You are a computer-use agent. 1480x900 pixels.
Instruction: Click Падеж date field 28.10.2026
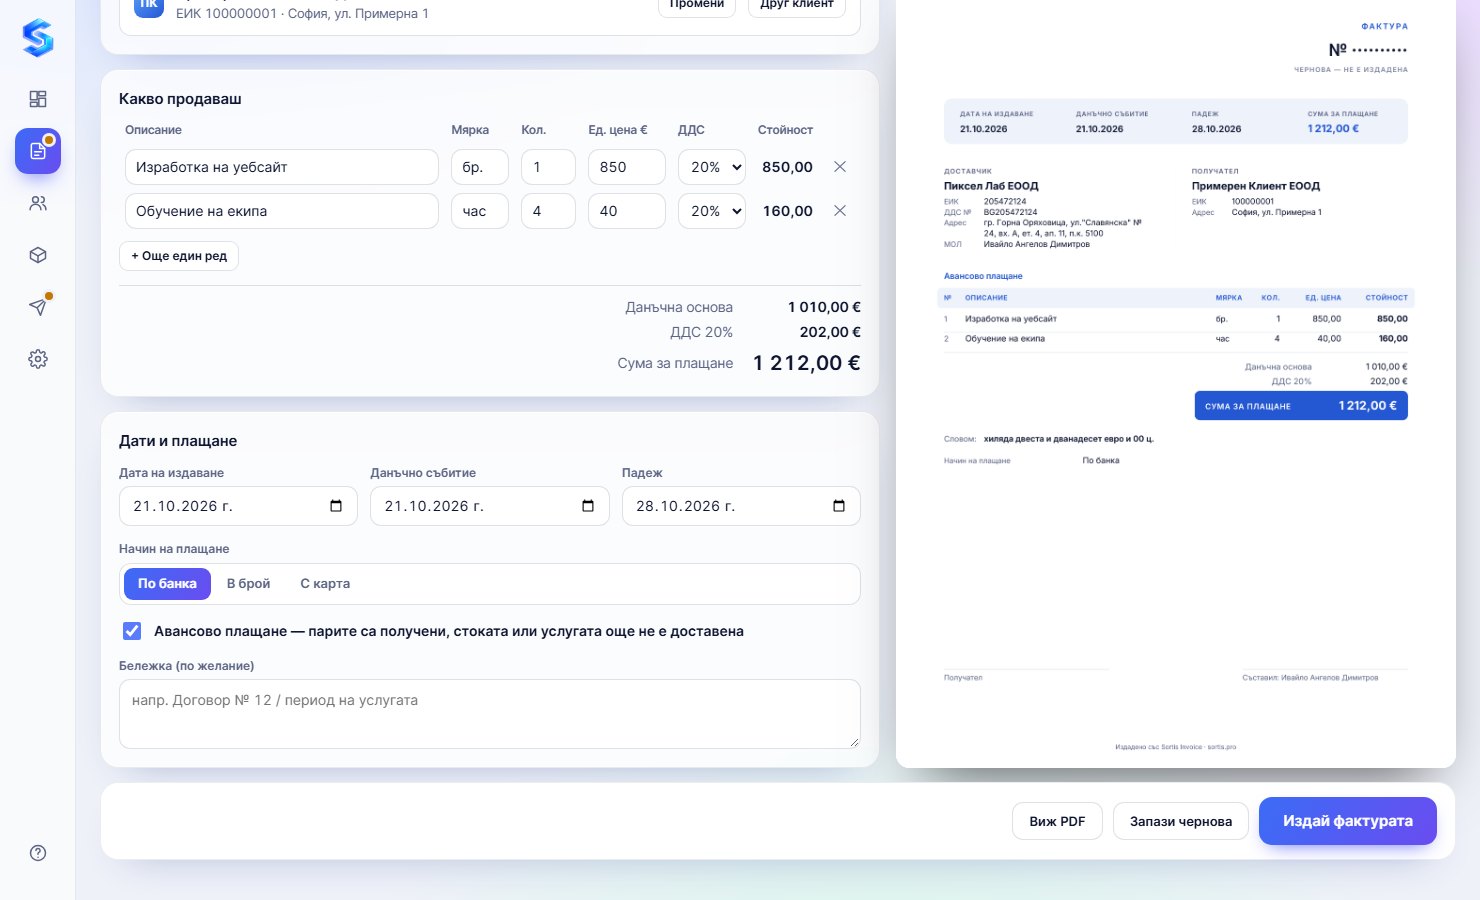tap(741, 506)
